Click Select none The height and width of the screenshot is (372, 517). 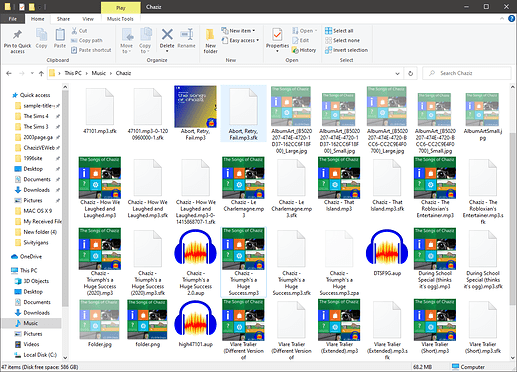(x=342, y=40)
